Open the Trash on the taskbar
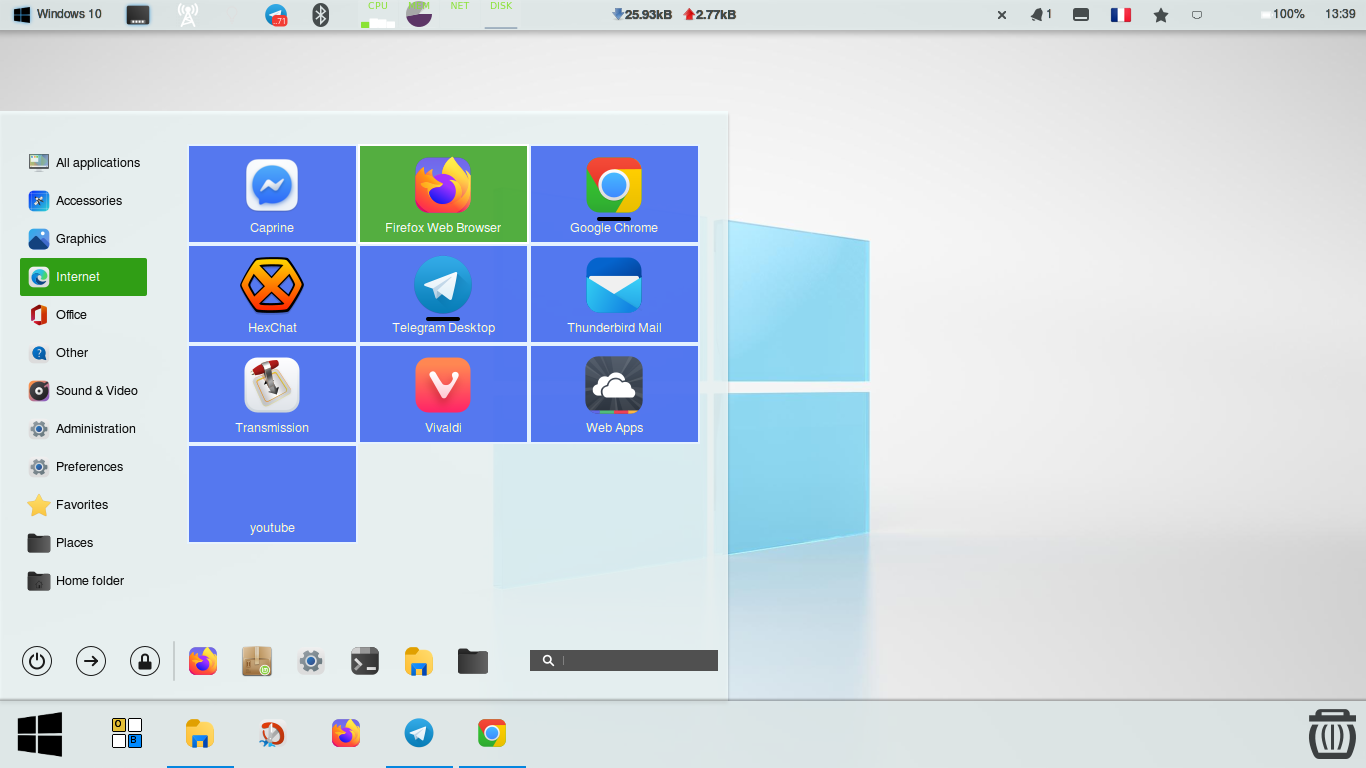This screenshot has height=768, width=1366. tap(1332, 734)
